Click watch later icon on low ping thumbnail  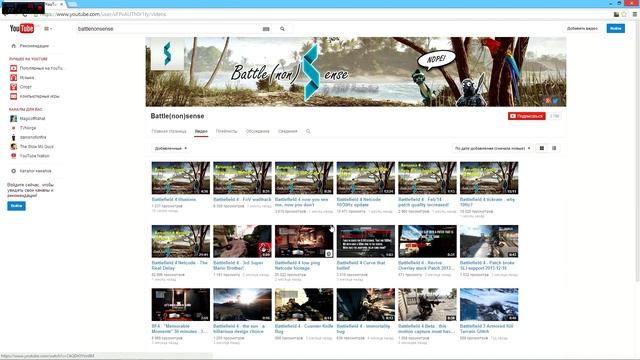[x=328, y=253]
